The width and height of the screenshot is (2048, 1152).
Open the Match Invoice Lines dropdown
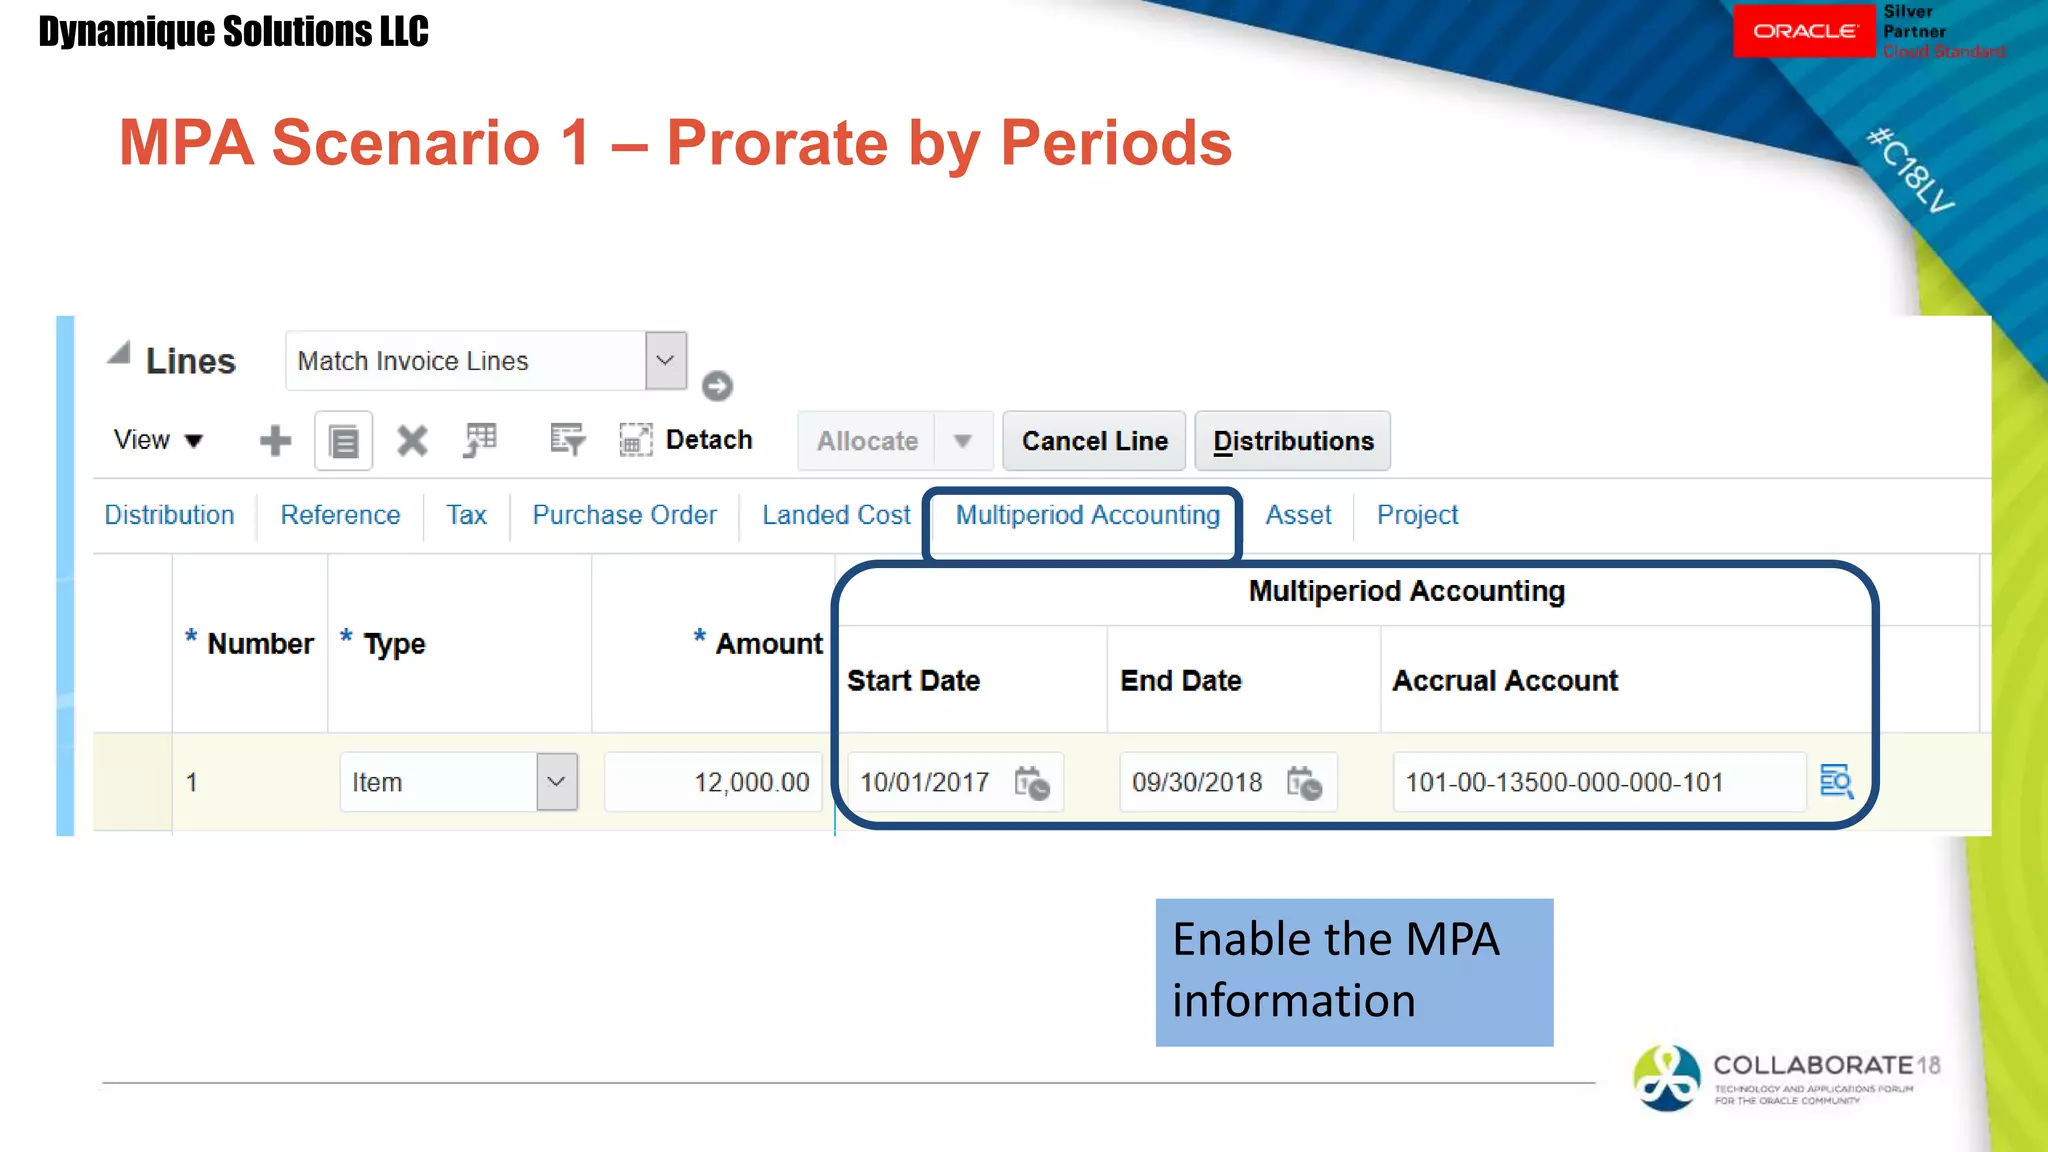665,361
